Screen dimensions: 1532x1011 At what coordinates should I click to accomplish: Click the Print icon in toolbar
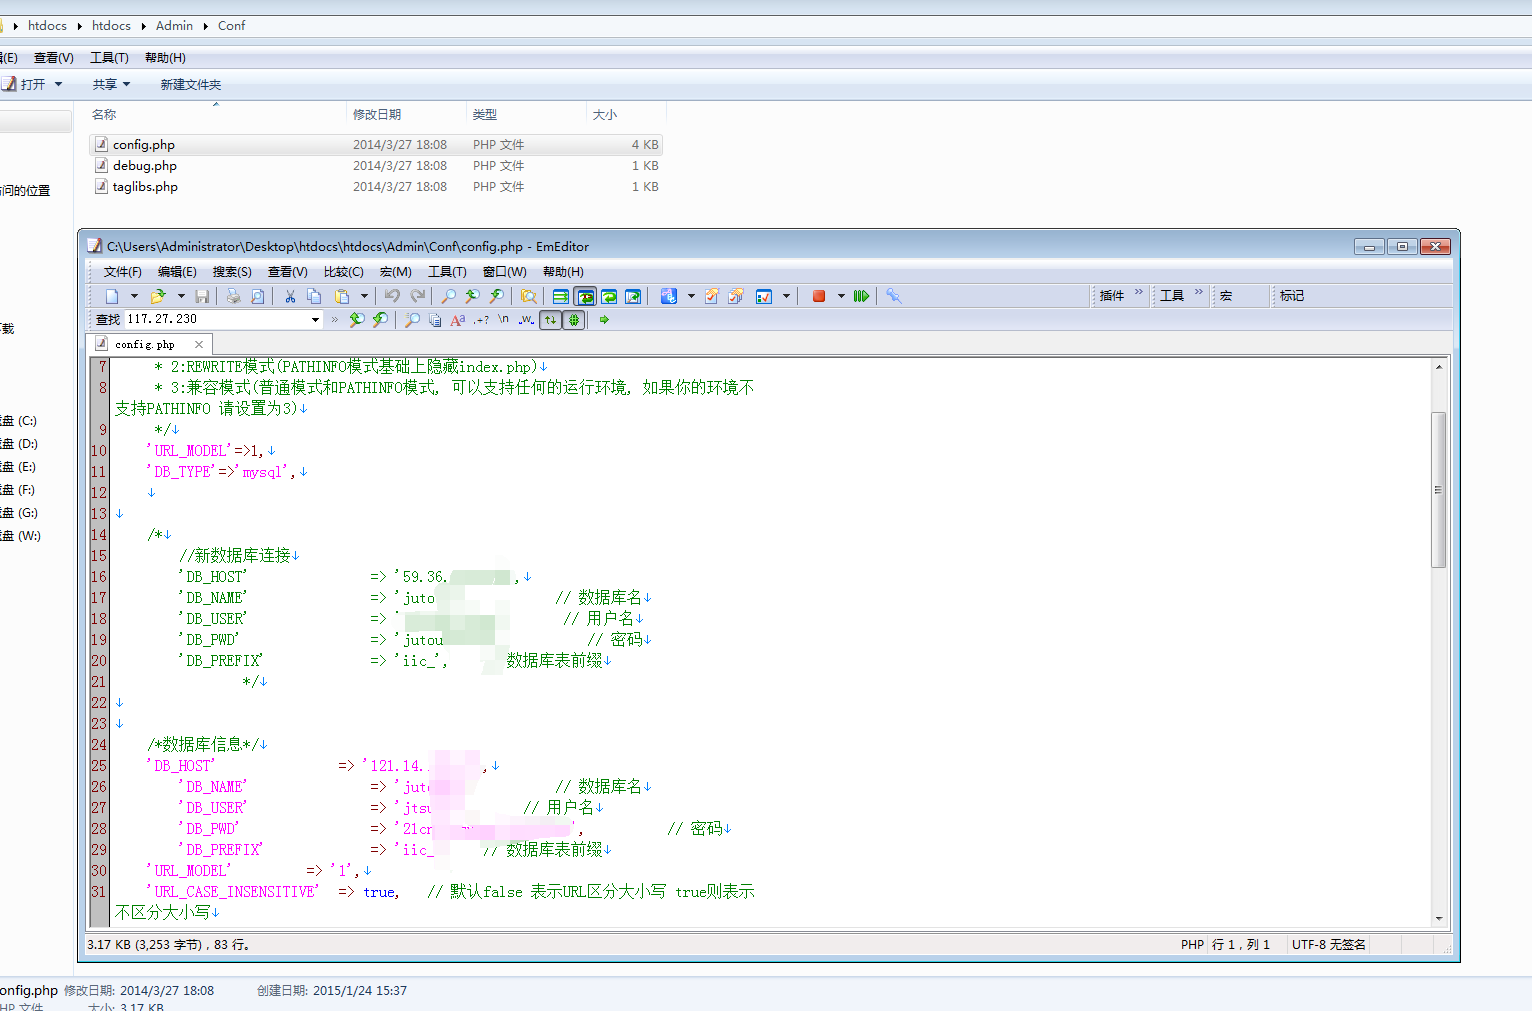point(233,296)
